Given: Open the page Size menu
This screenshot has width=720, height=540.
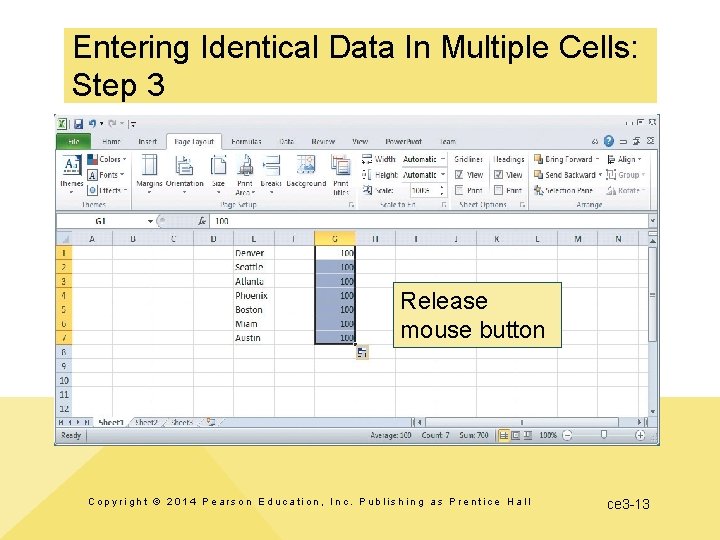Looking at the screenshot, I should [x=218, y=174].
